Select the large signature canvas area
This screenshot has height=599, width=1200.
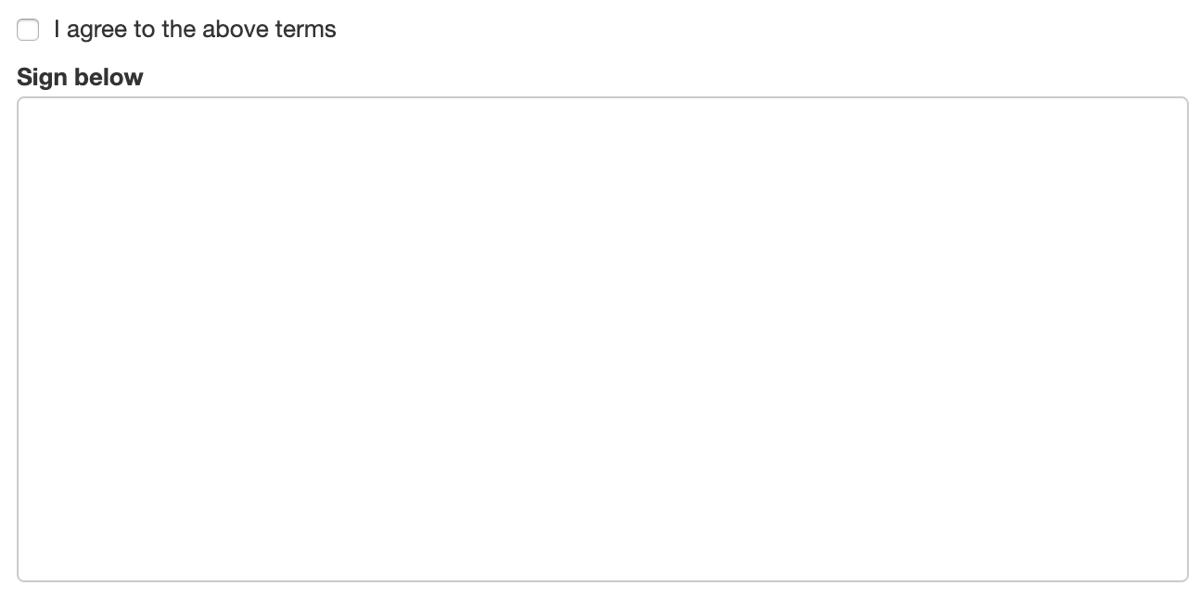[603, 339]
